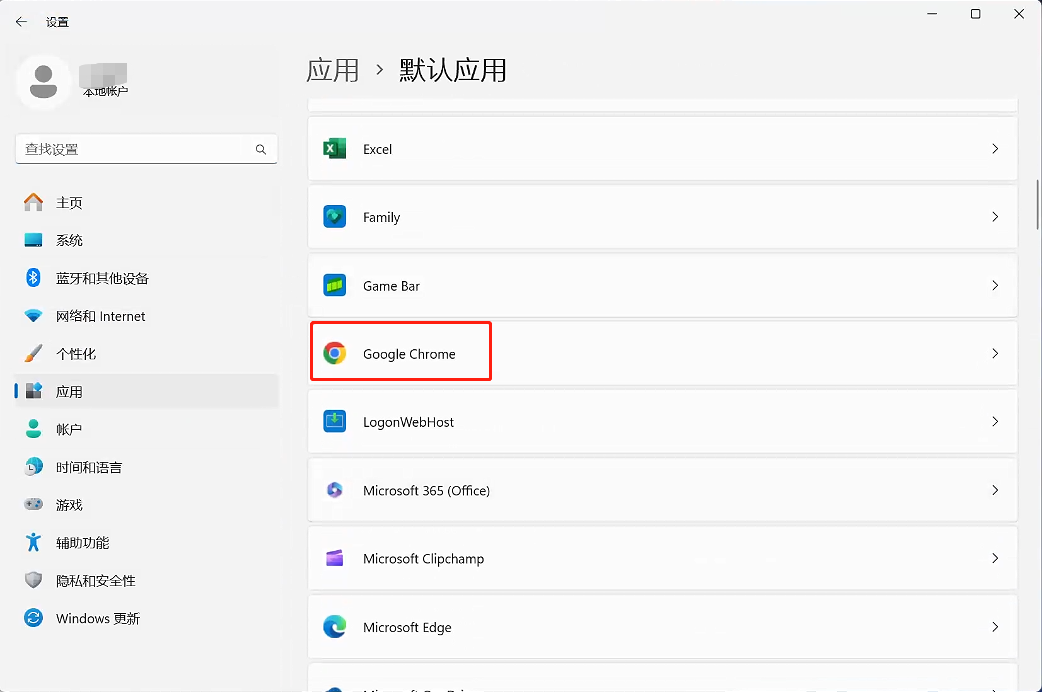The image size is (1042, 692).
Task: Click the 本地帐户 label under the username
Action: 105,92
